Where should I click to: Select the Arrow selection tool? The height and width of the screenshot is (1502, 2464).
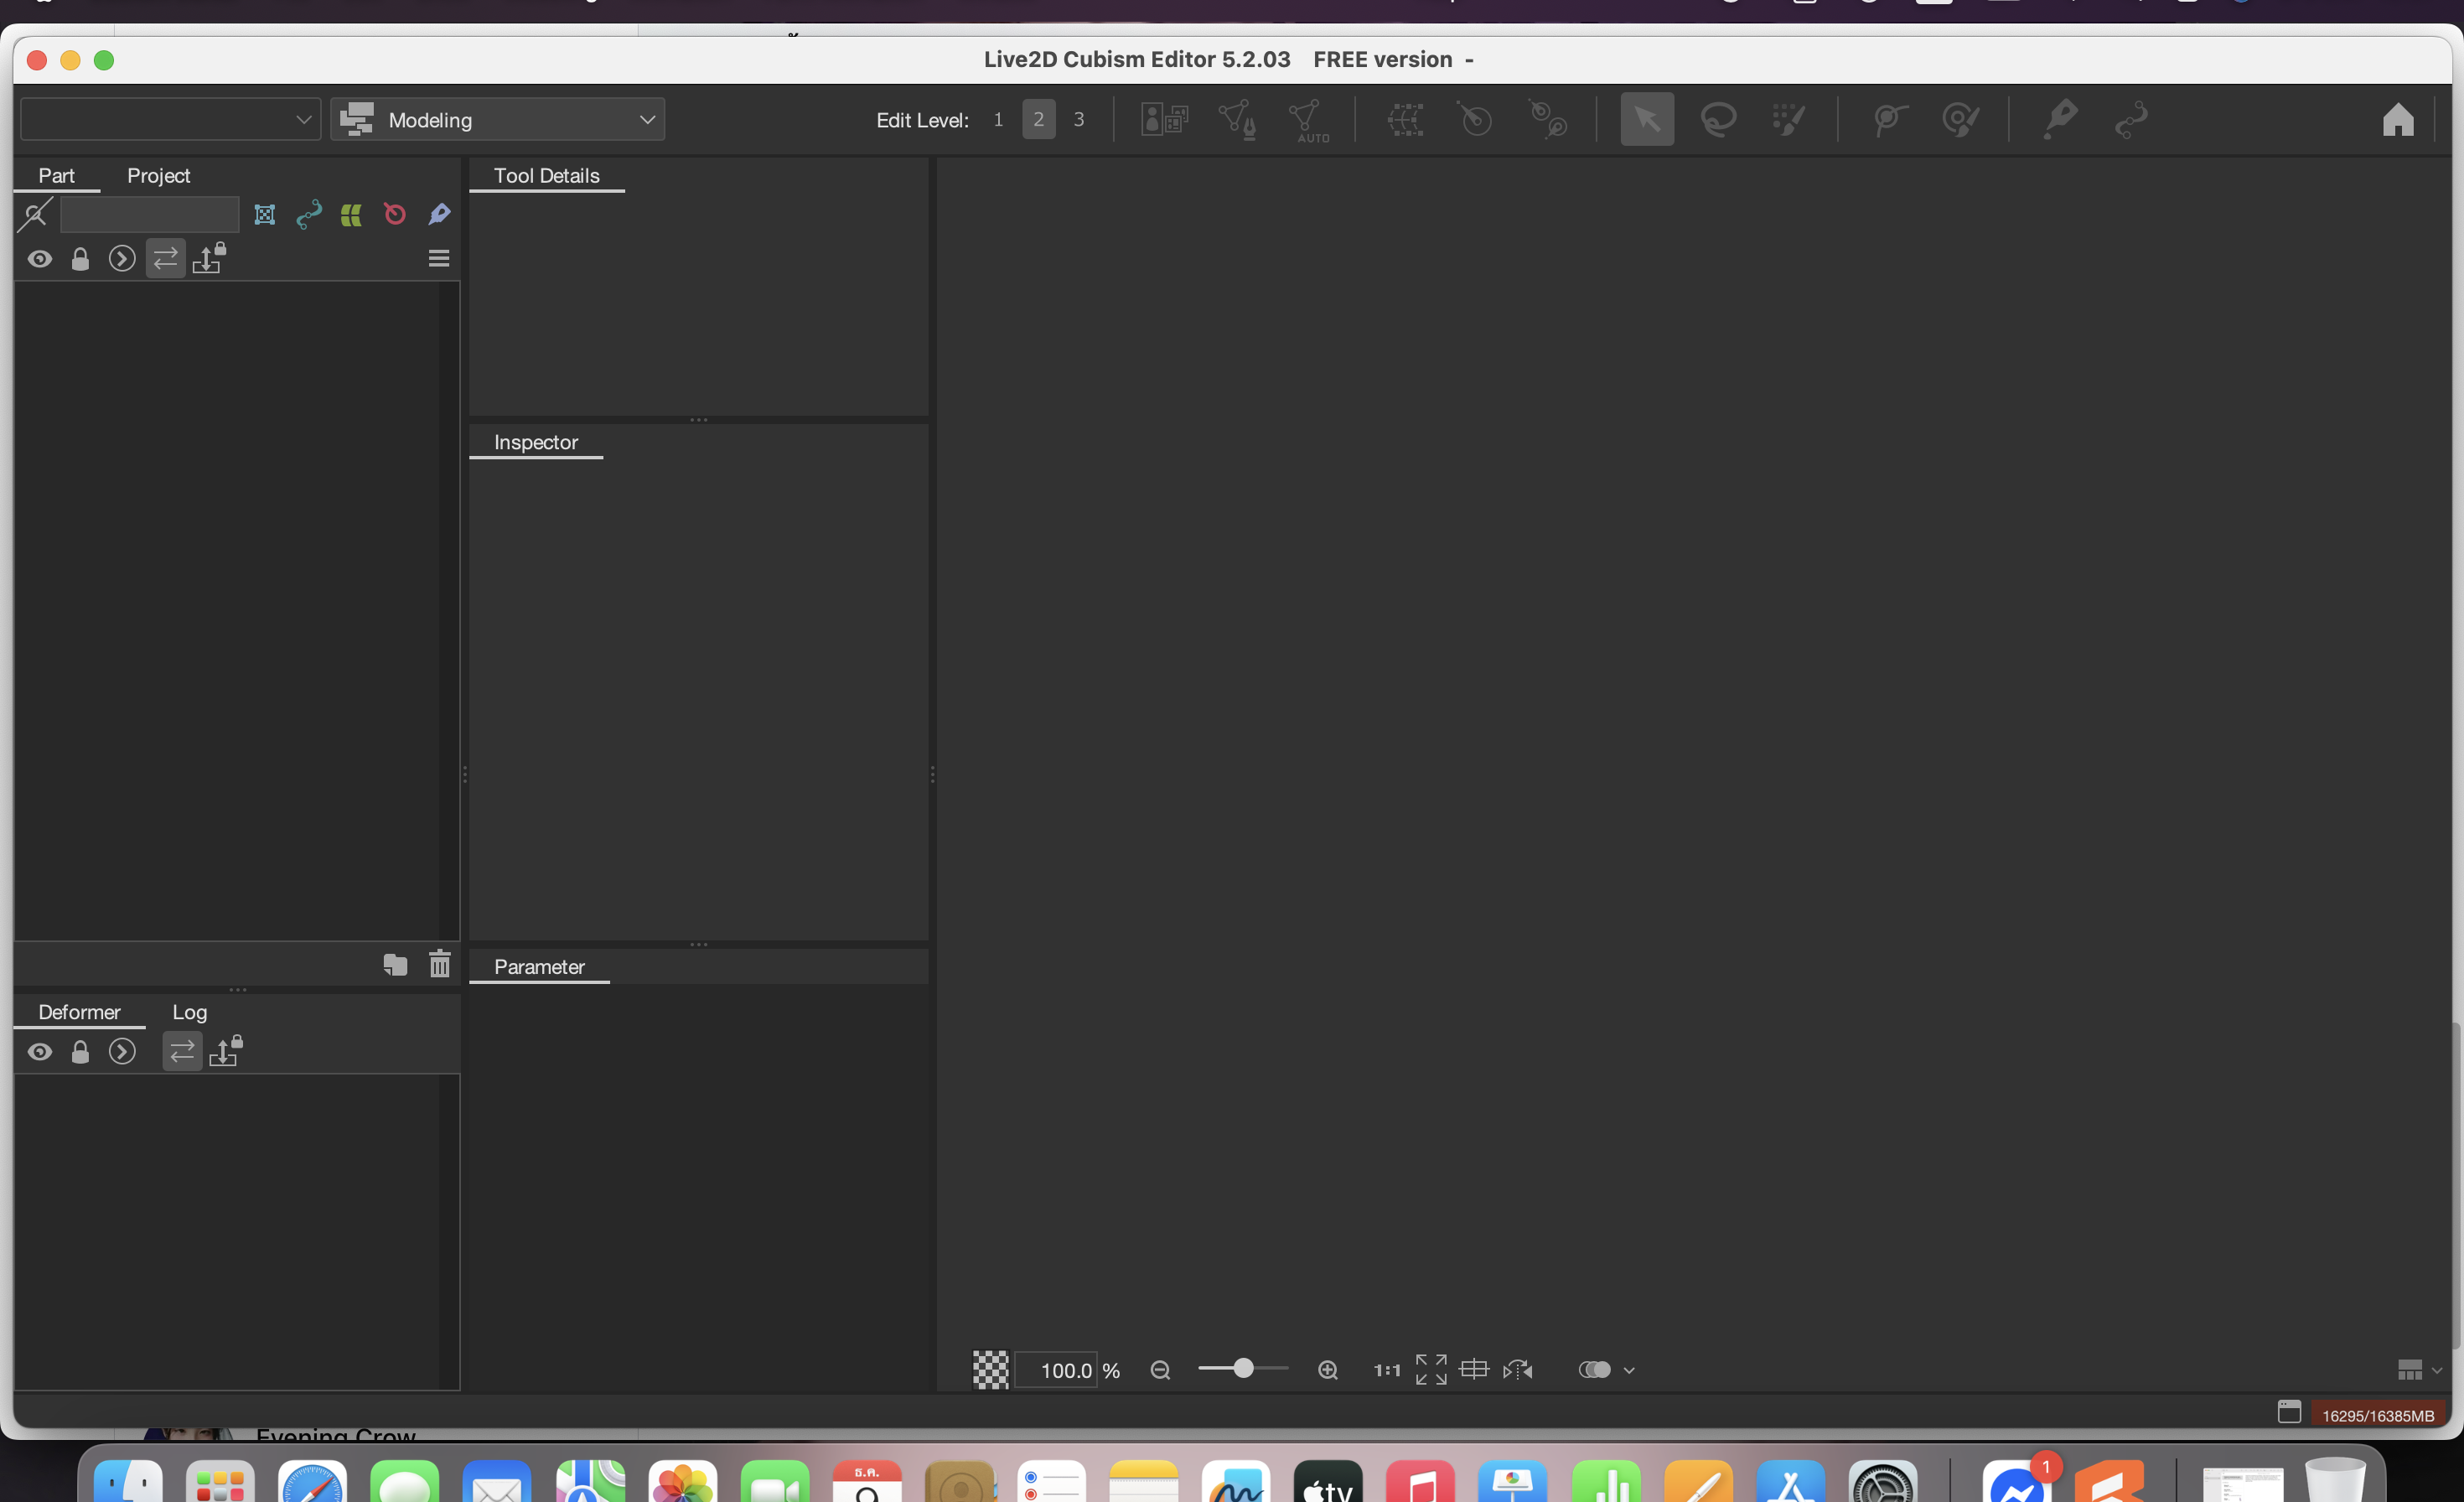click(x=1646, y=120)
